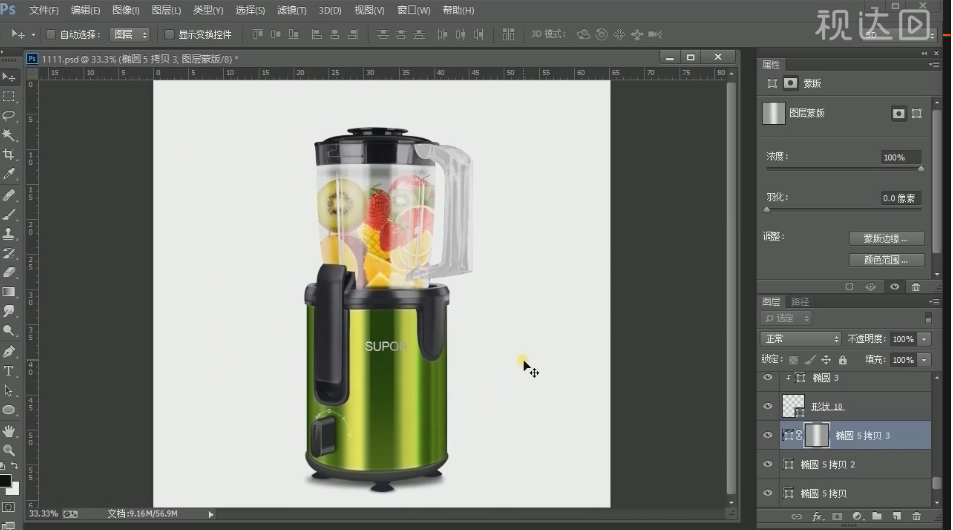Screen dimensions: 953x530
Task: Select the Healing Brush tool
Action: 9,195
